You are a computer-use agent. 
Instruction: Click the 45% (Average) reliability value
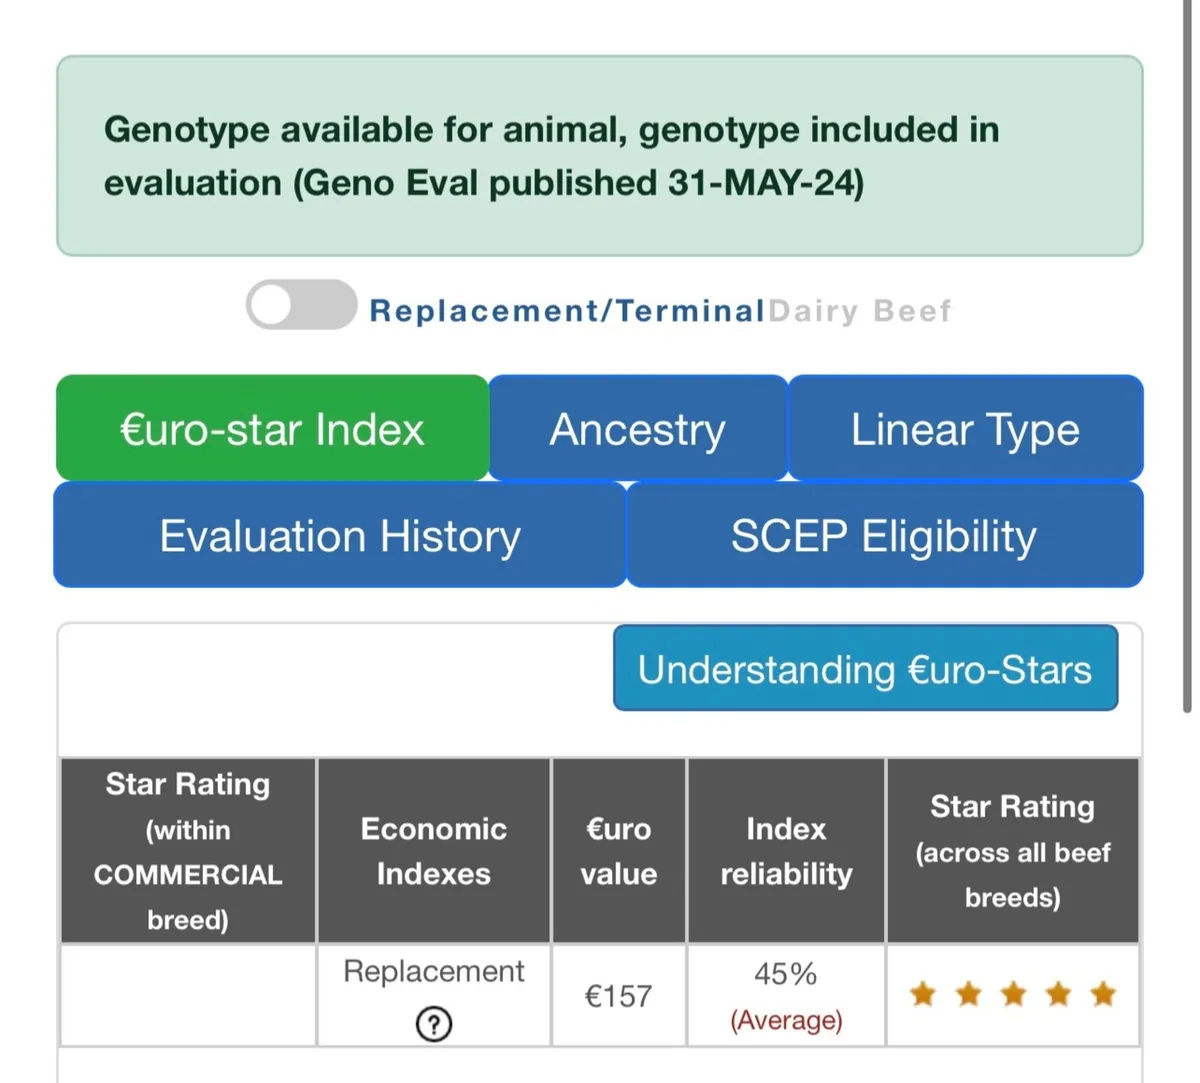[786, 996]
